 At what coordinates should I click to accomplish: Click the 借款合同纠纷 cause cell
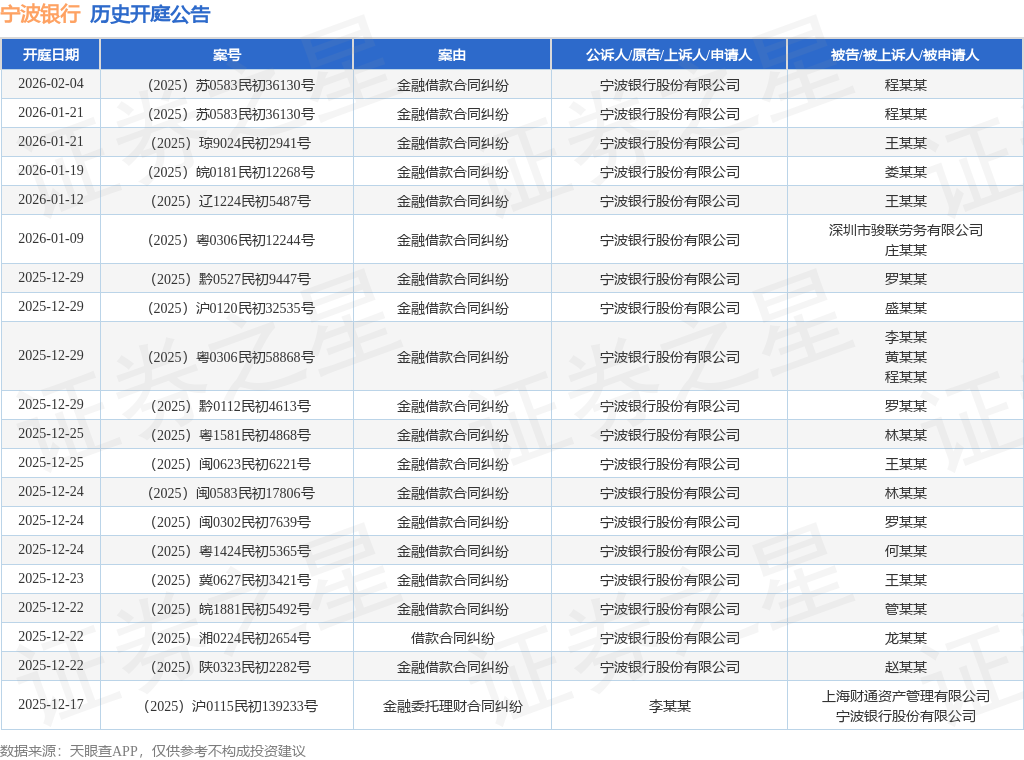pyautogui.click(x=452, y=638)
